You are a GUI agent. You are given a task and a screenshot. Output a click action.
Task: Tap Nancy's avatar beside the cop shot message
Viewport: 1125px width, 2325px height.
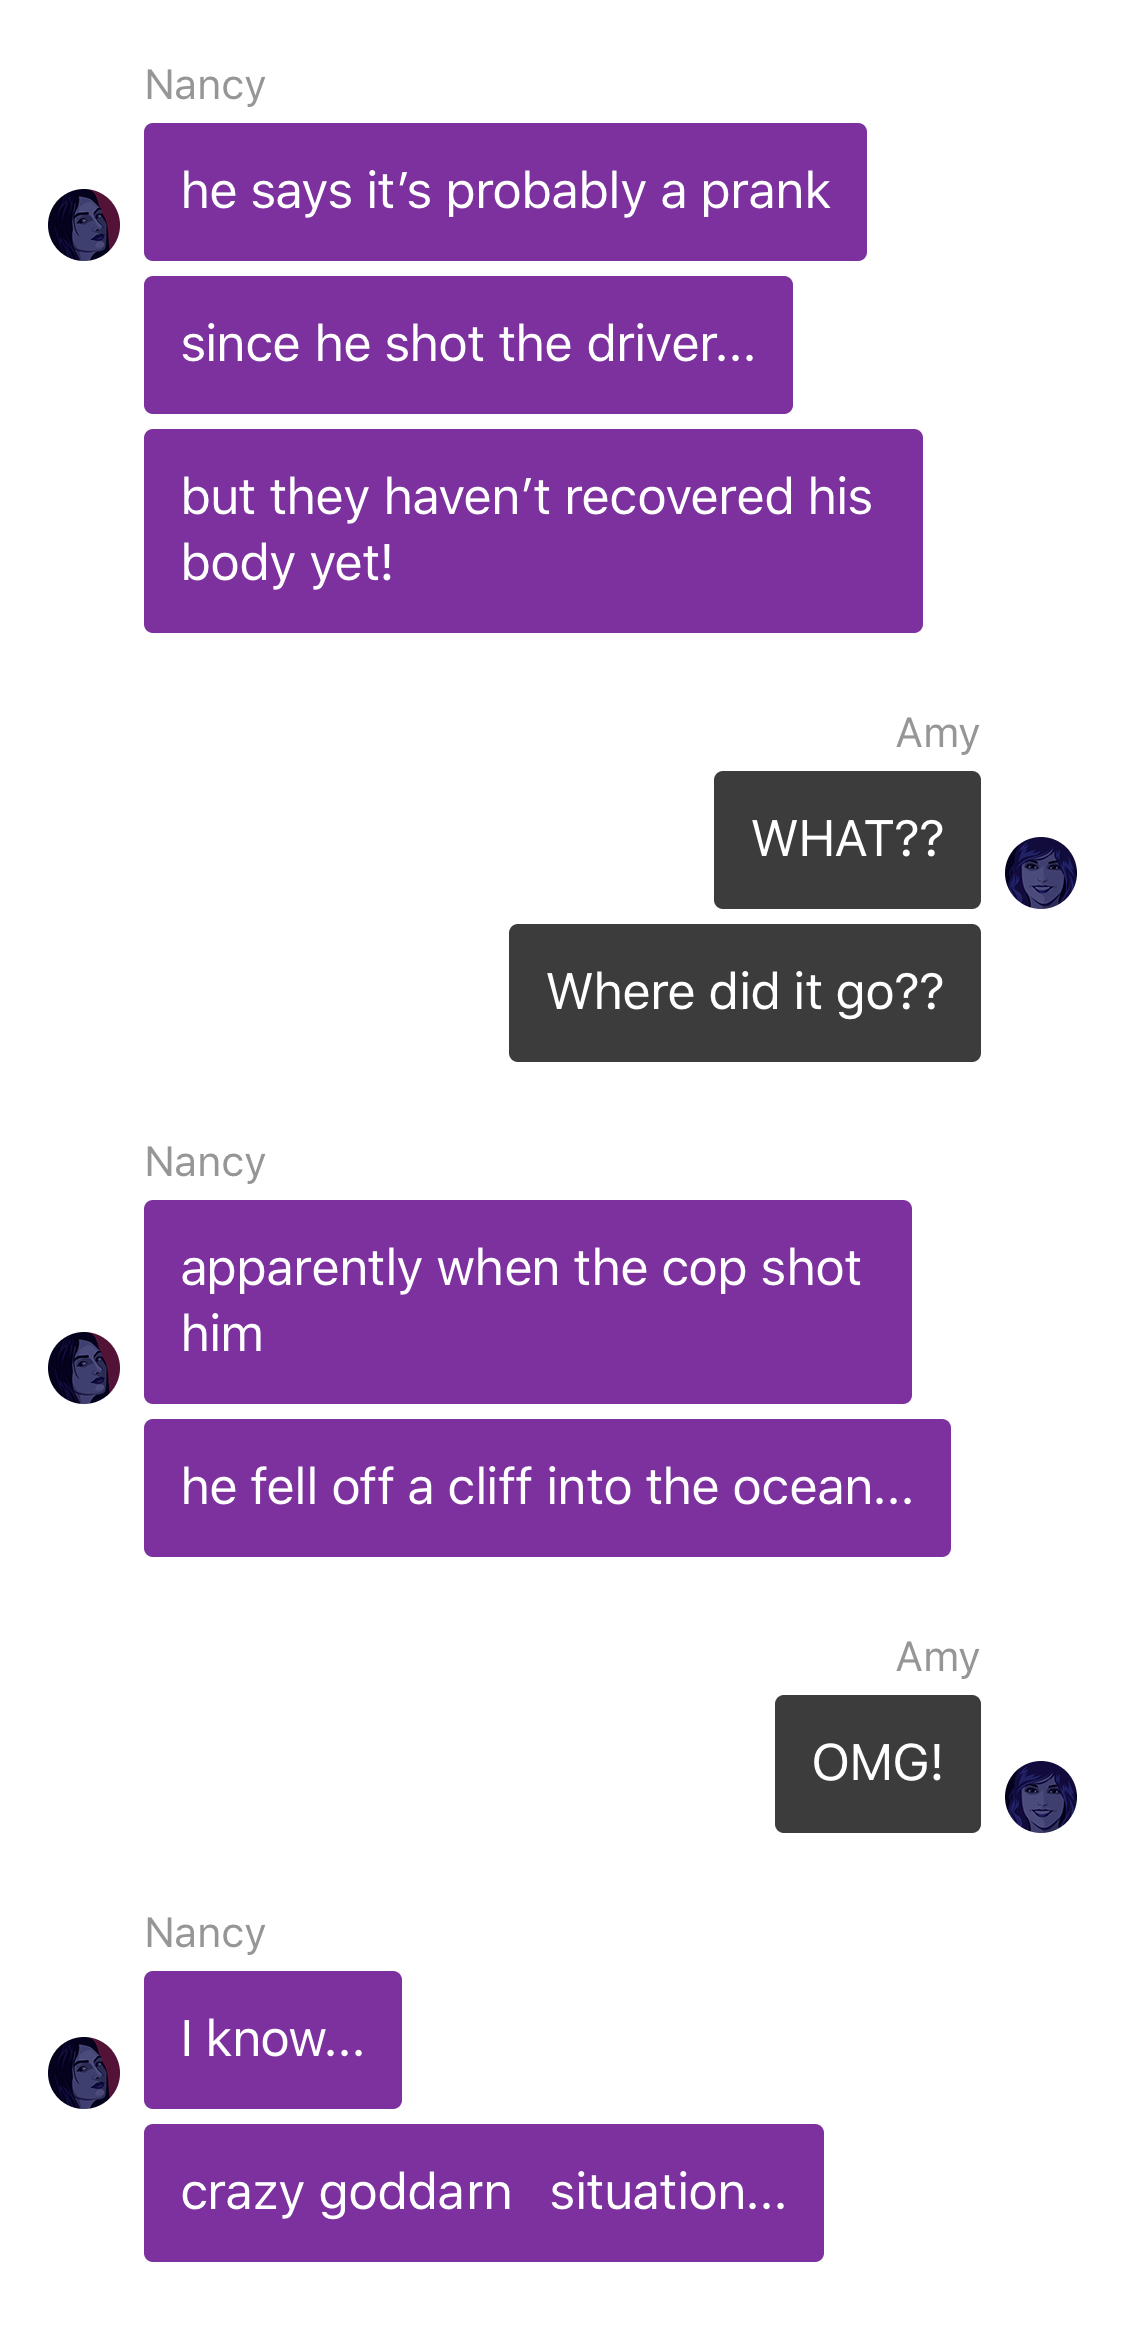(84, 1368)
